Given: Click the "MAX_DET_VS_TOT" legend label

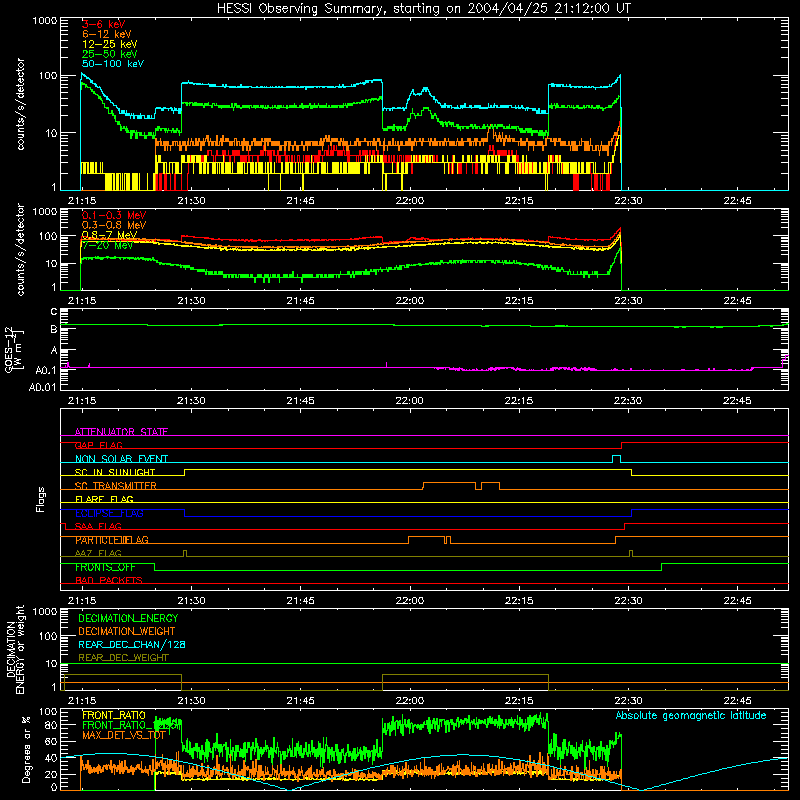Looking at the screenshot, I should pos(124,735).
